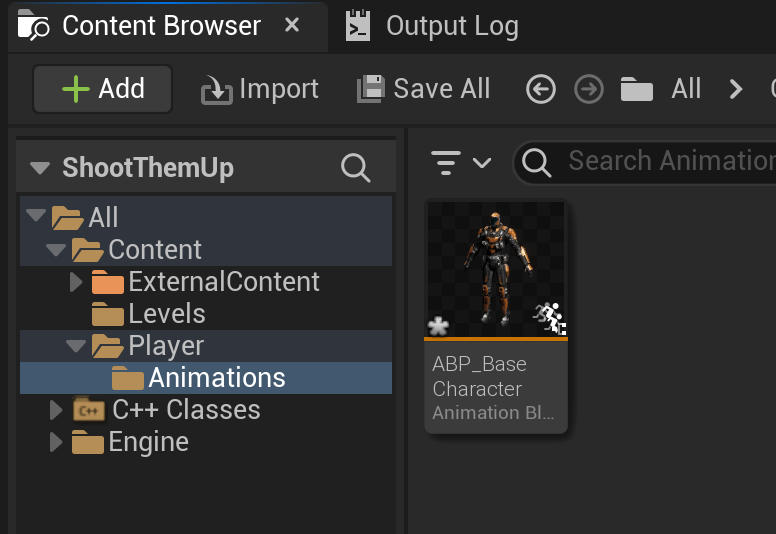Viewport: 776px width, 534px height.
Task: Switch to the Output Log tab
Action: (x=433, y=26)
